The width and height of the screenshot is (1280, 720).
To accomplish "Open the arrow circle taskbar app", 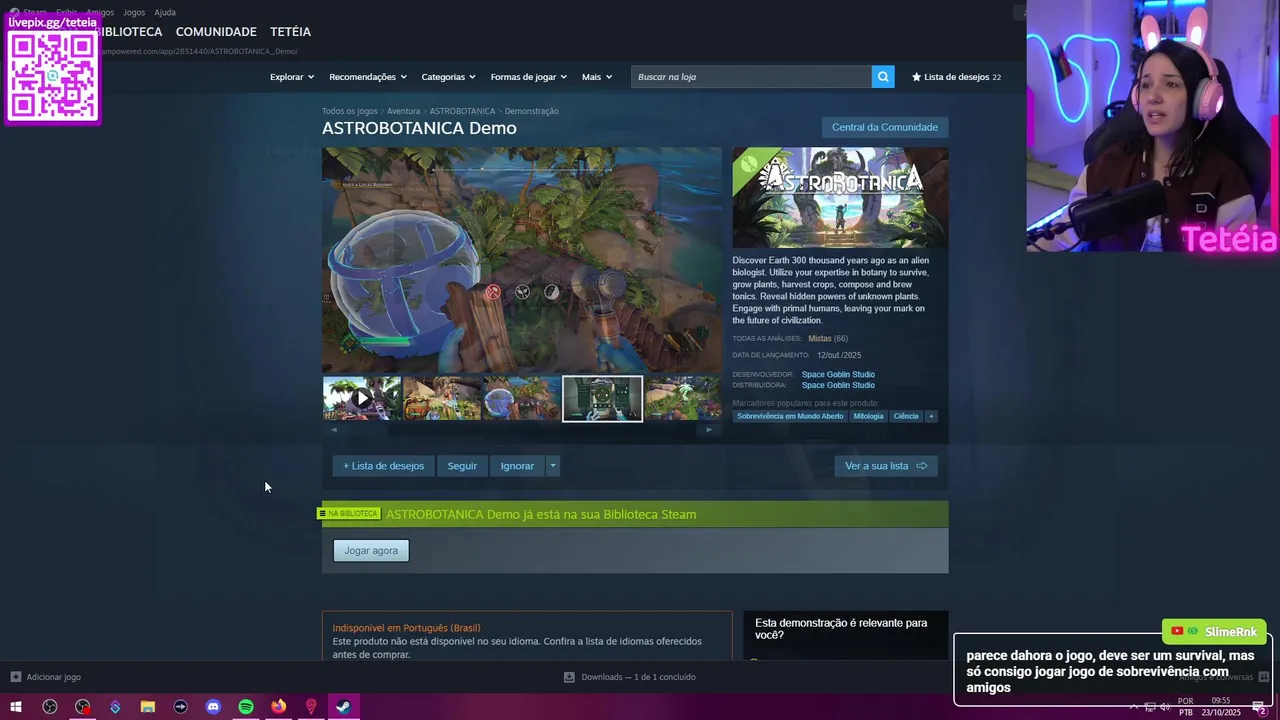I will pyautogui.click(x=180, y=707).
